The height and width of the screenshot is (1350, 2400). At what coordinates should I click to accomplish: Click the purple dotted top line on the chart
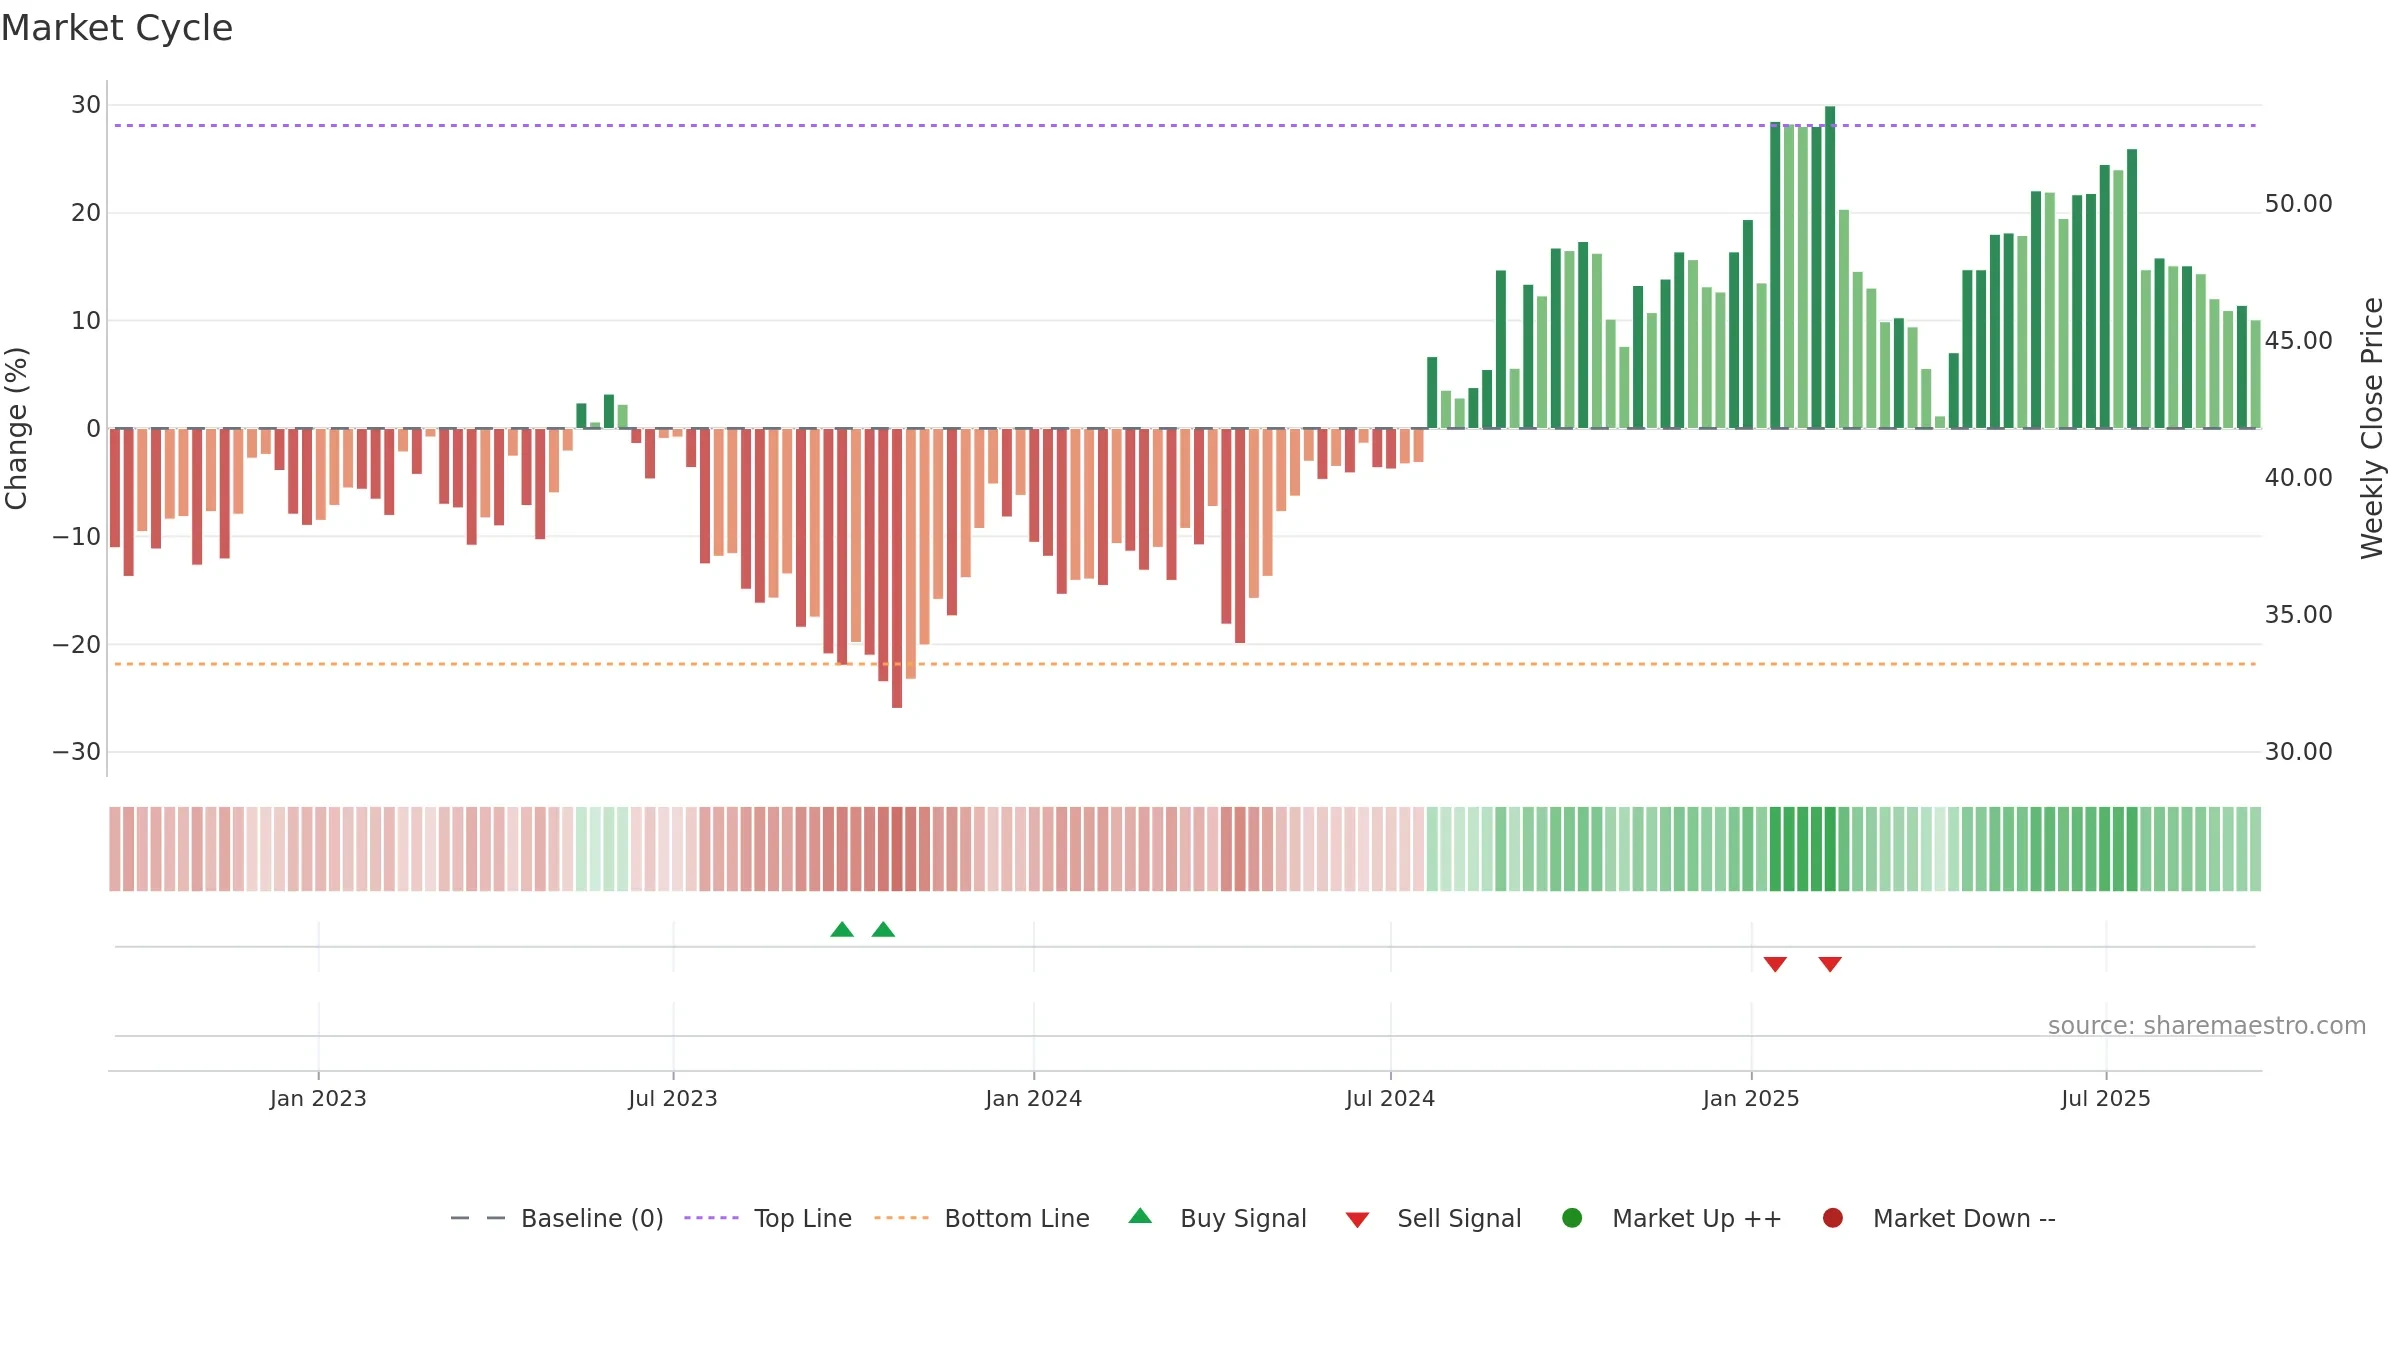click(1185, 125)
